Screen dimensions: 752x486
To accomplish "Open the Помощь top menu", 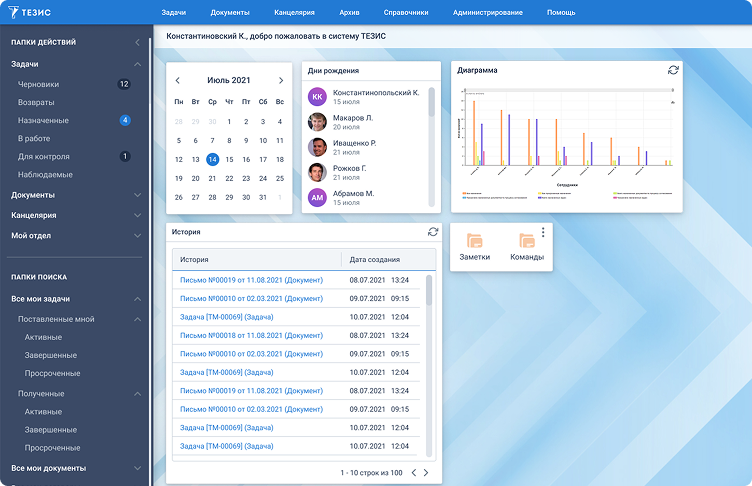I will click(561, 12).
